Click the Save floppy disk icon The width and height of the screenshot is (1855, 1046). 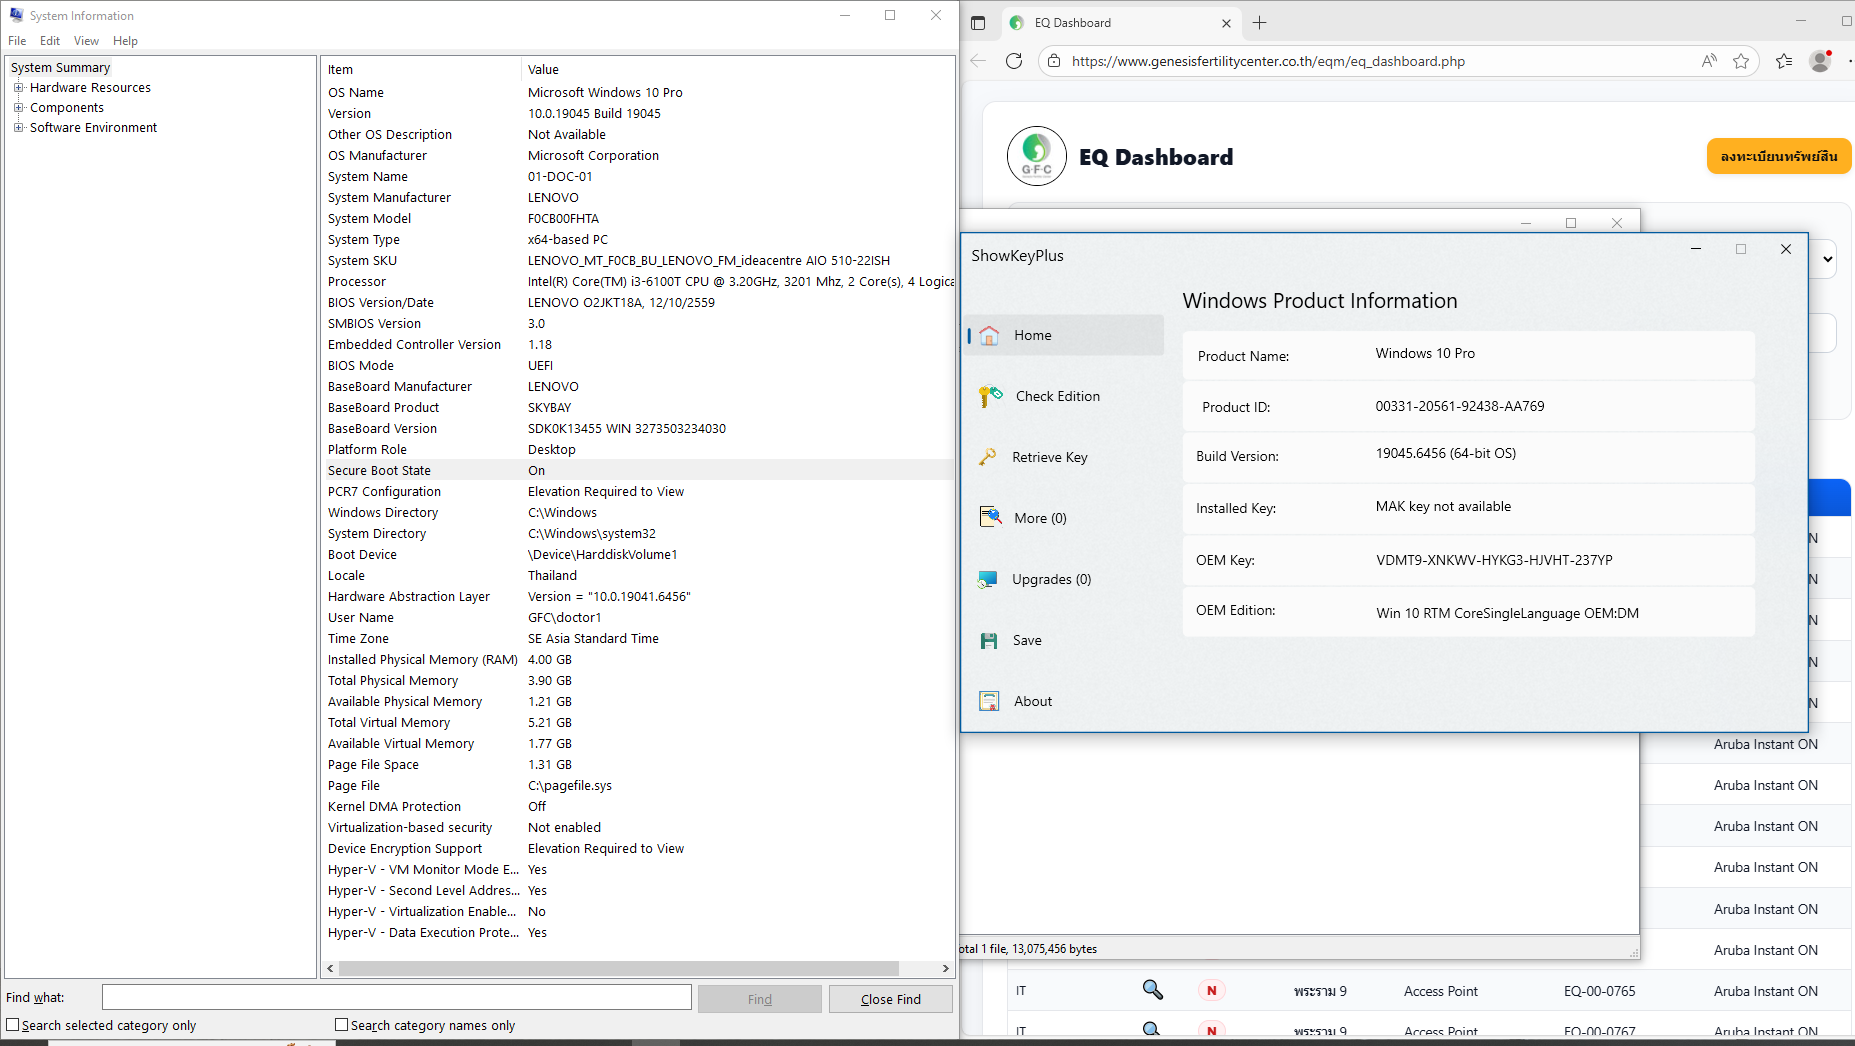click(x=988, y=641)
